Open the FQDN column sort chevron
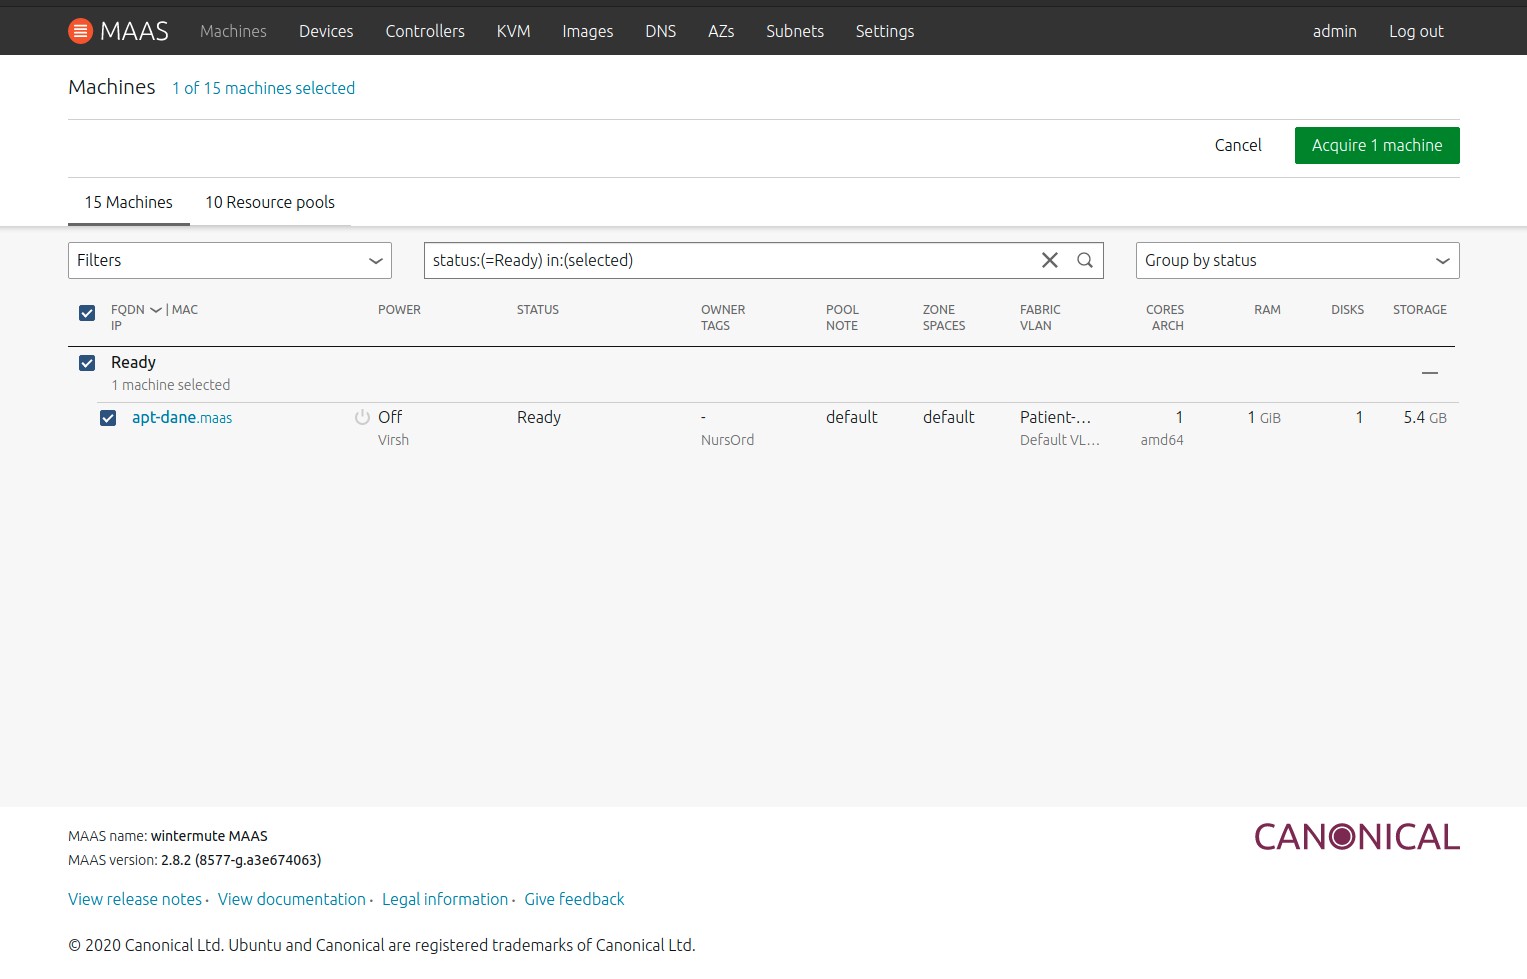This screenshot has width=1527, height=979. [156, 310]
